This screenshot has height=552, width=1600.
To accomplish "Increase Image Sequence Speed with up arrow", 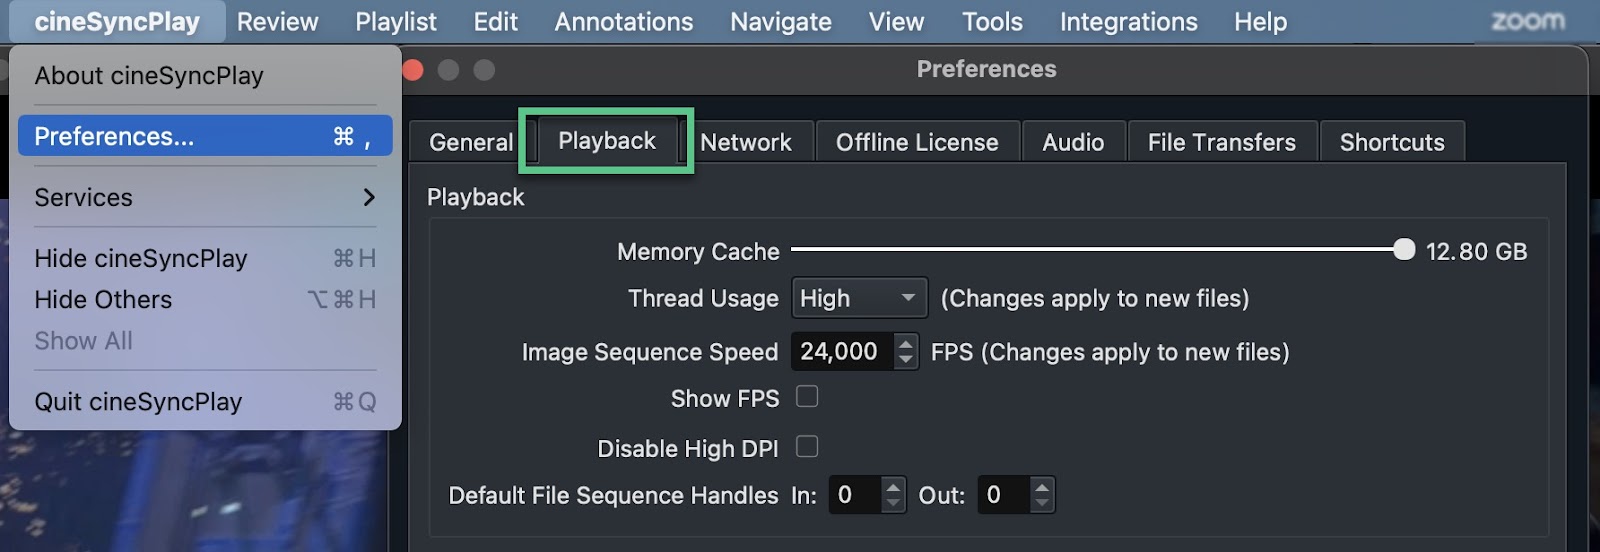I will point(906,343).
